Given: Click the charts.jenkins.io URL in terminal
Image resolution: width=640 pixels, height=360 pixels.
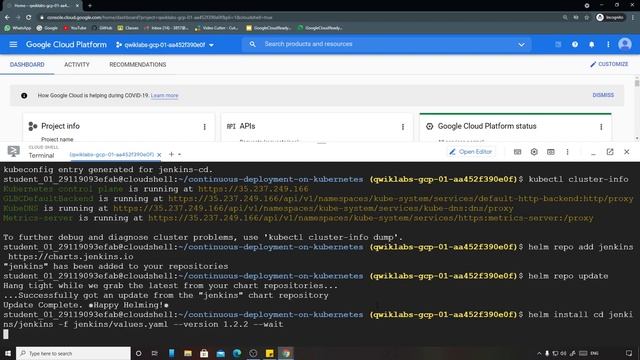Looking at the screenshot, I should (x=71, y=257).
